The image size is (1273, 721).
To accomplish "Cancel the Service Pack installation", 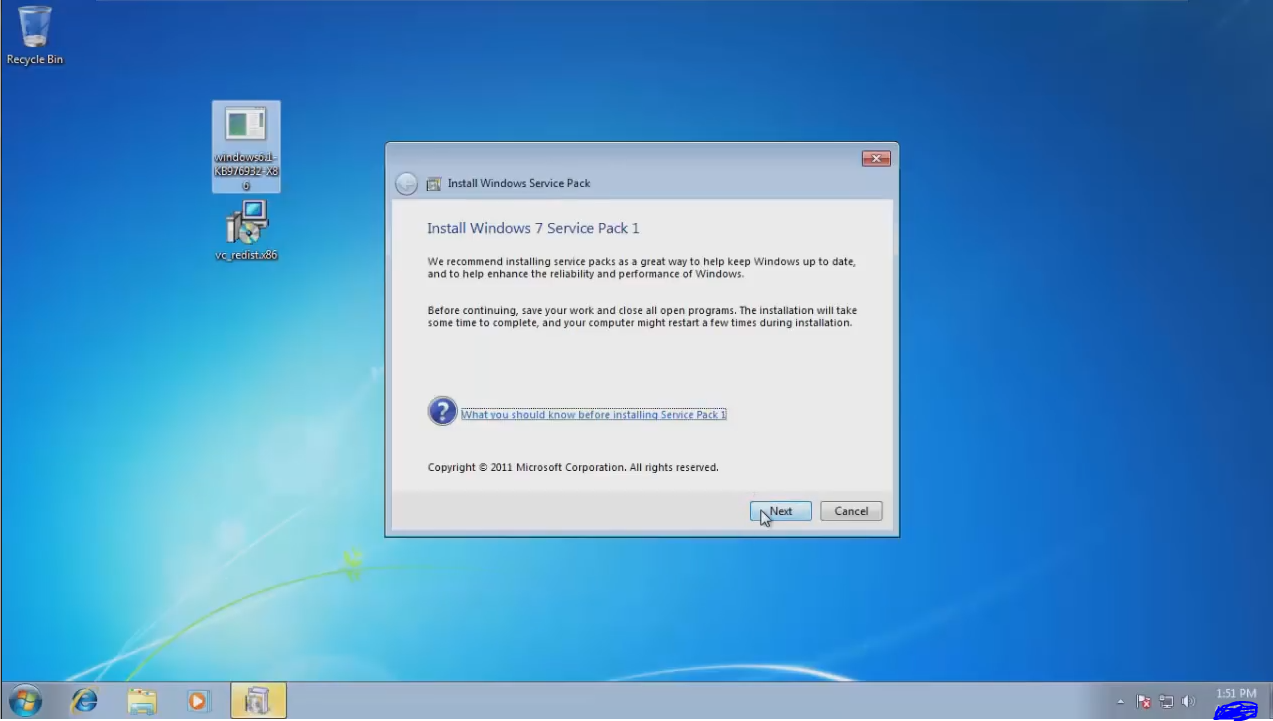I will tap(851, 511).
